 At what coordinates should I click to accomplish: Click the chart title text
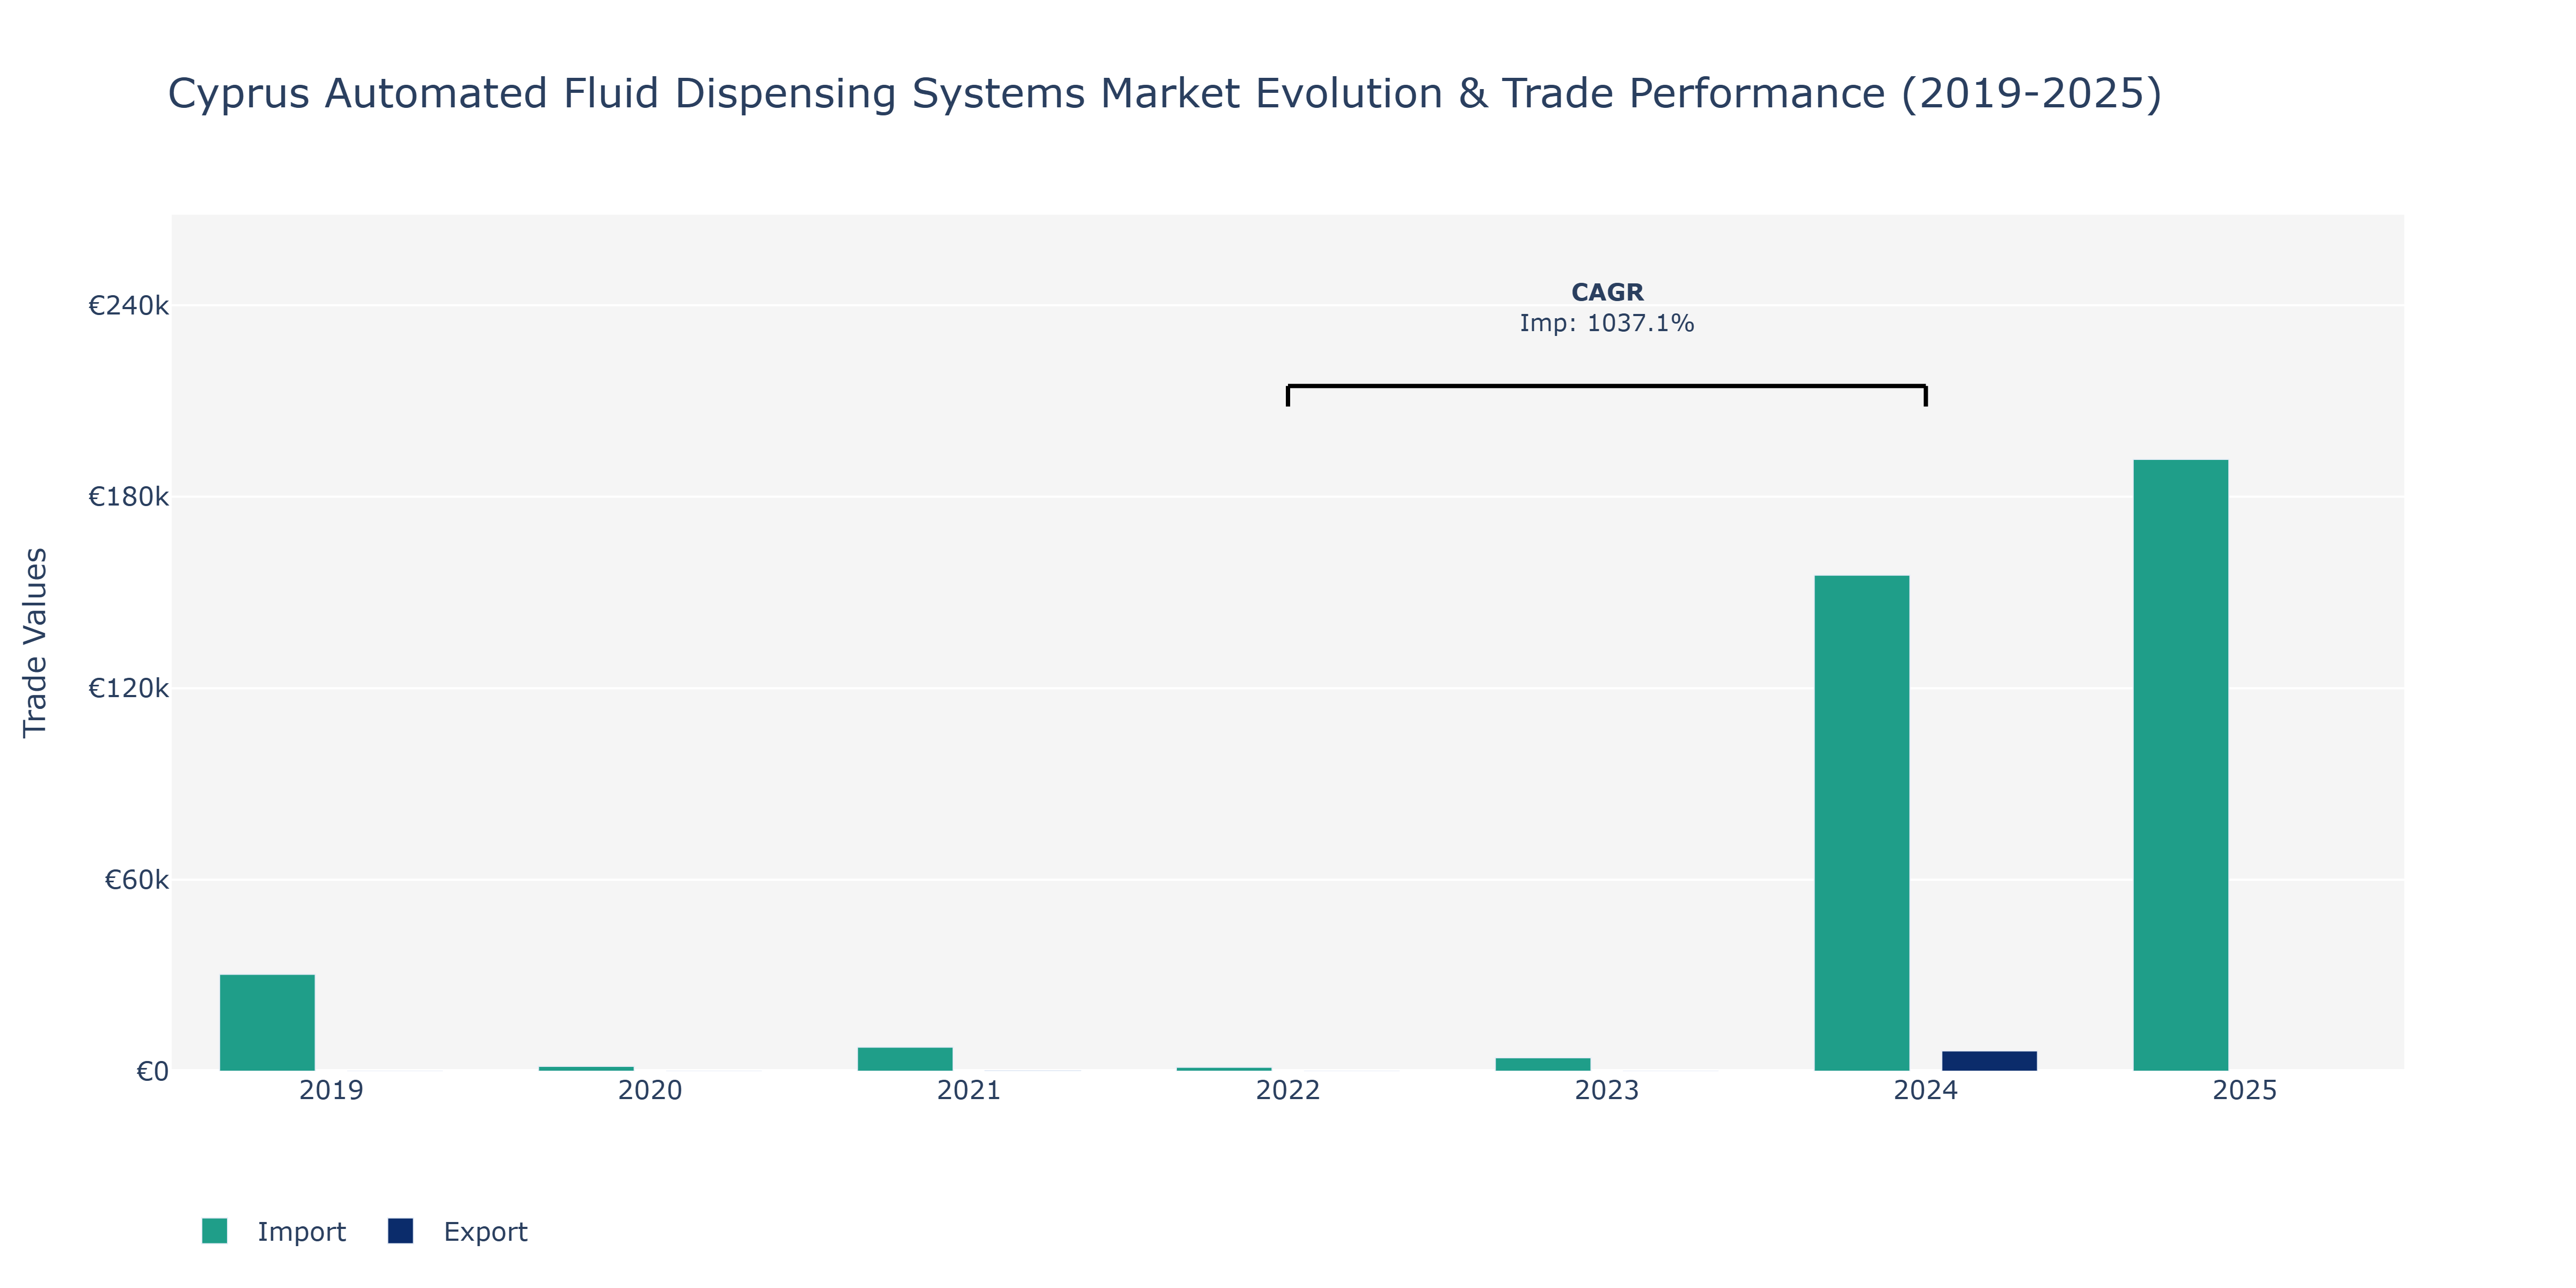(x=1164, y=93)
